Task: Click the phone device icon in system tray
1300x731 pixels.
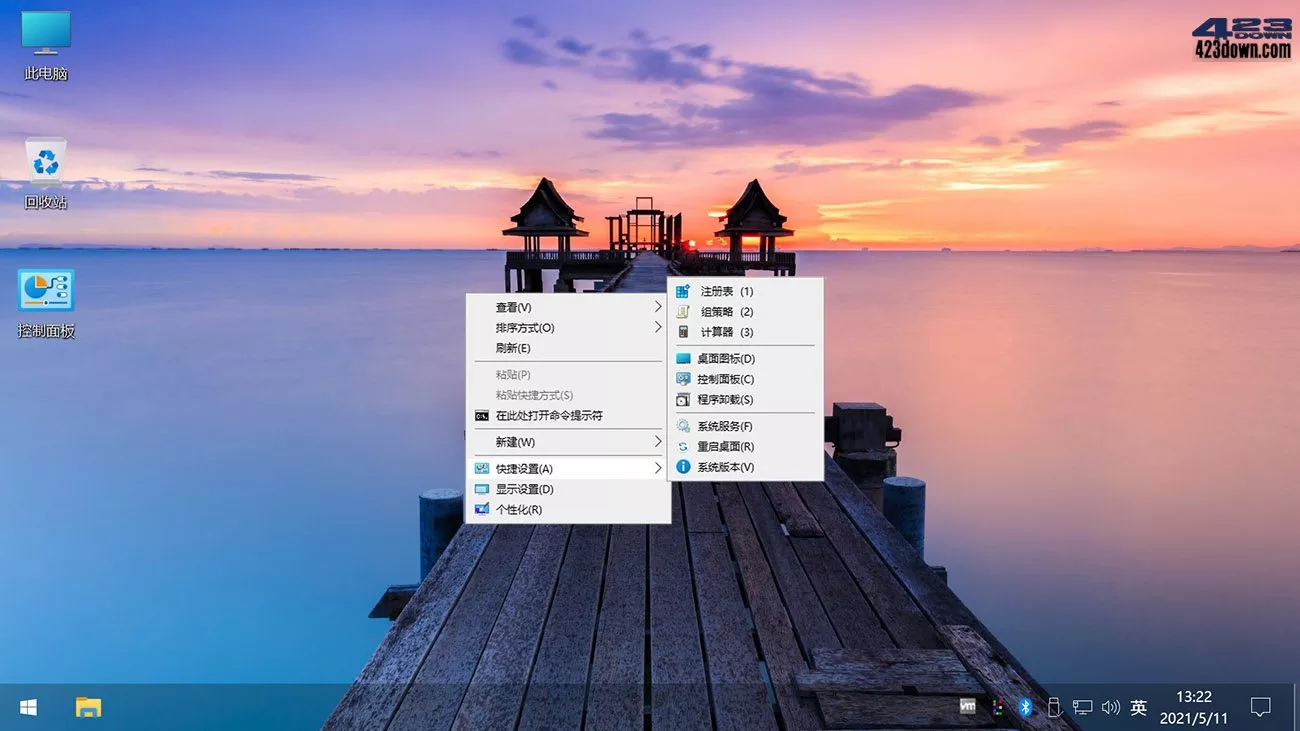Action: click(x=1054, y=707)
